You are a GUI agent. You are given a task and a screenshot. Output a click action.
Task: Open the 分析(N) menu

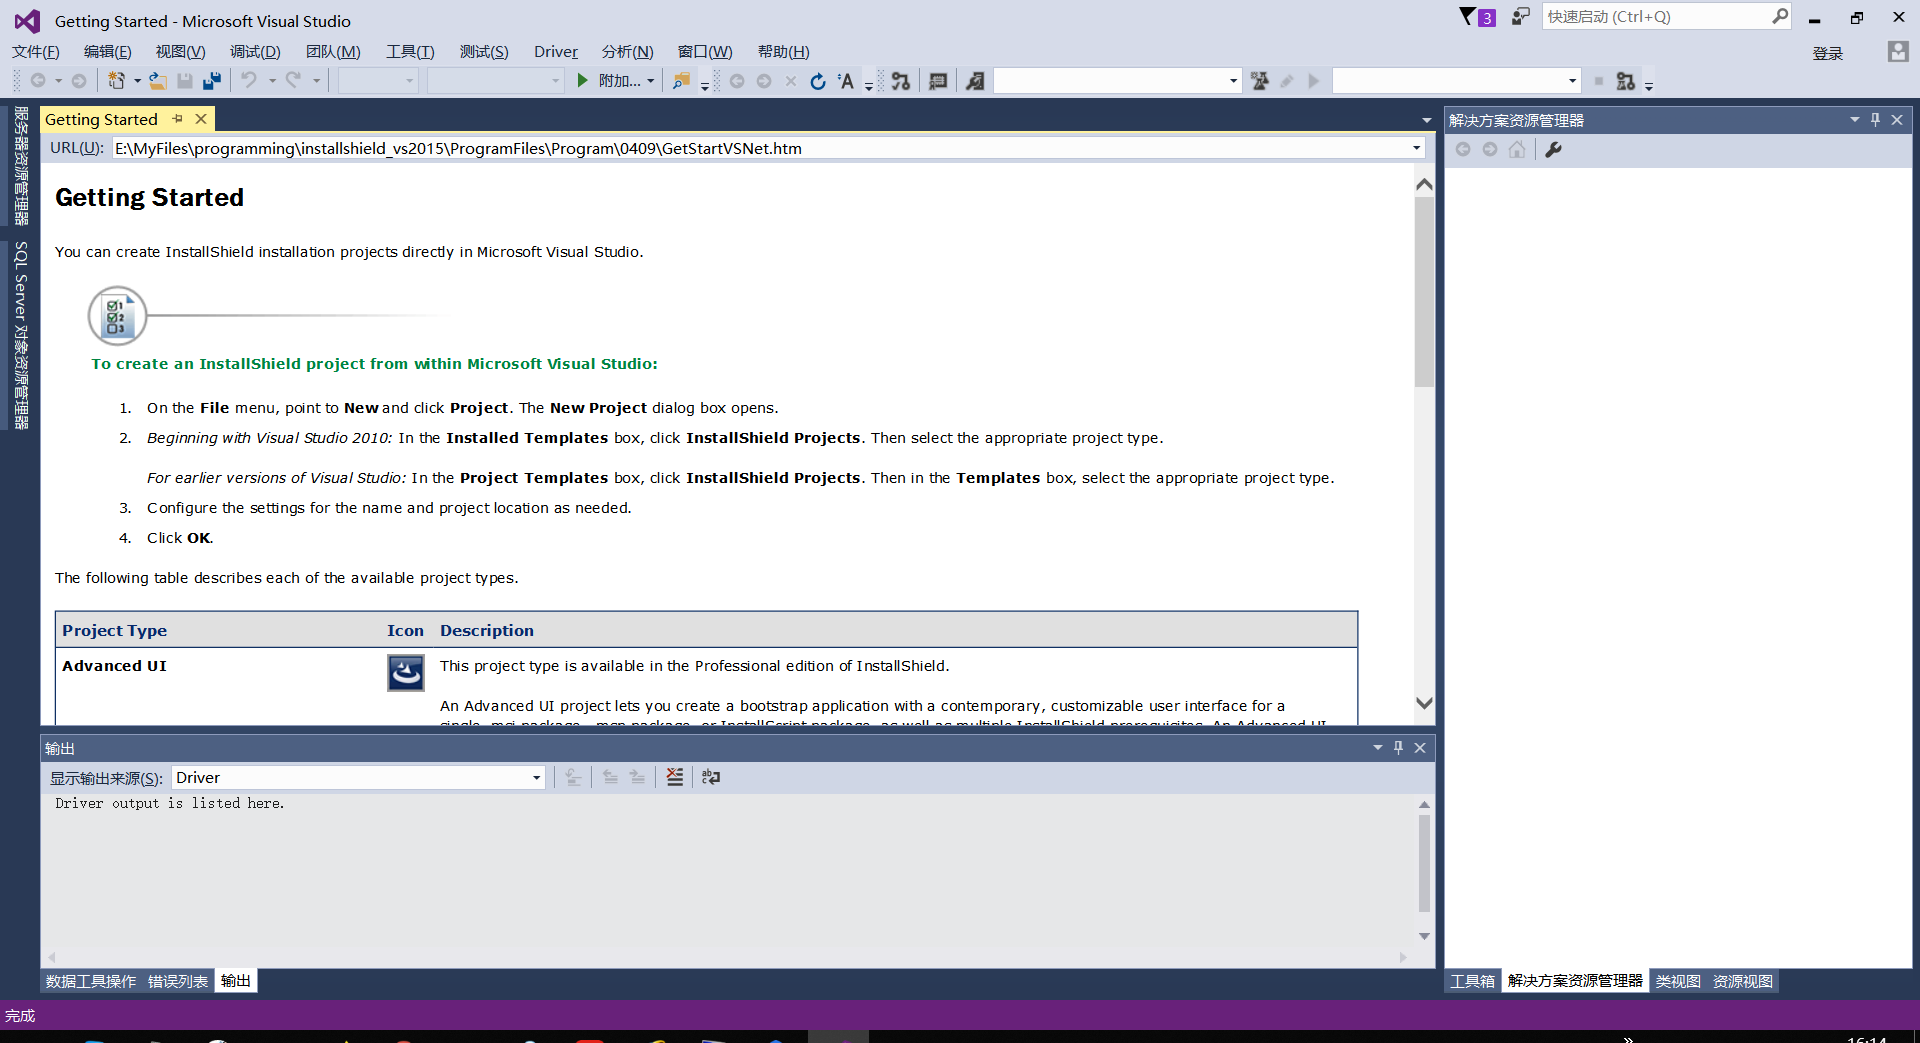627,52
